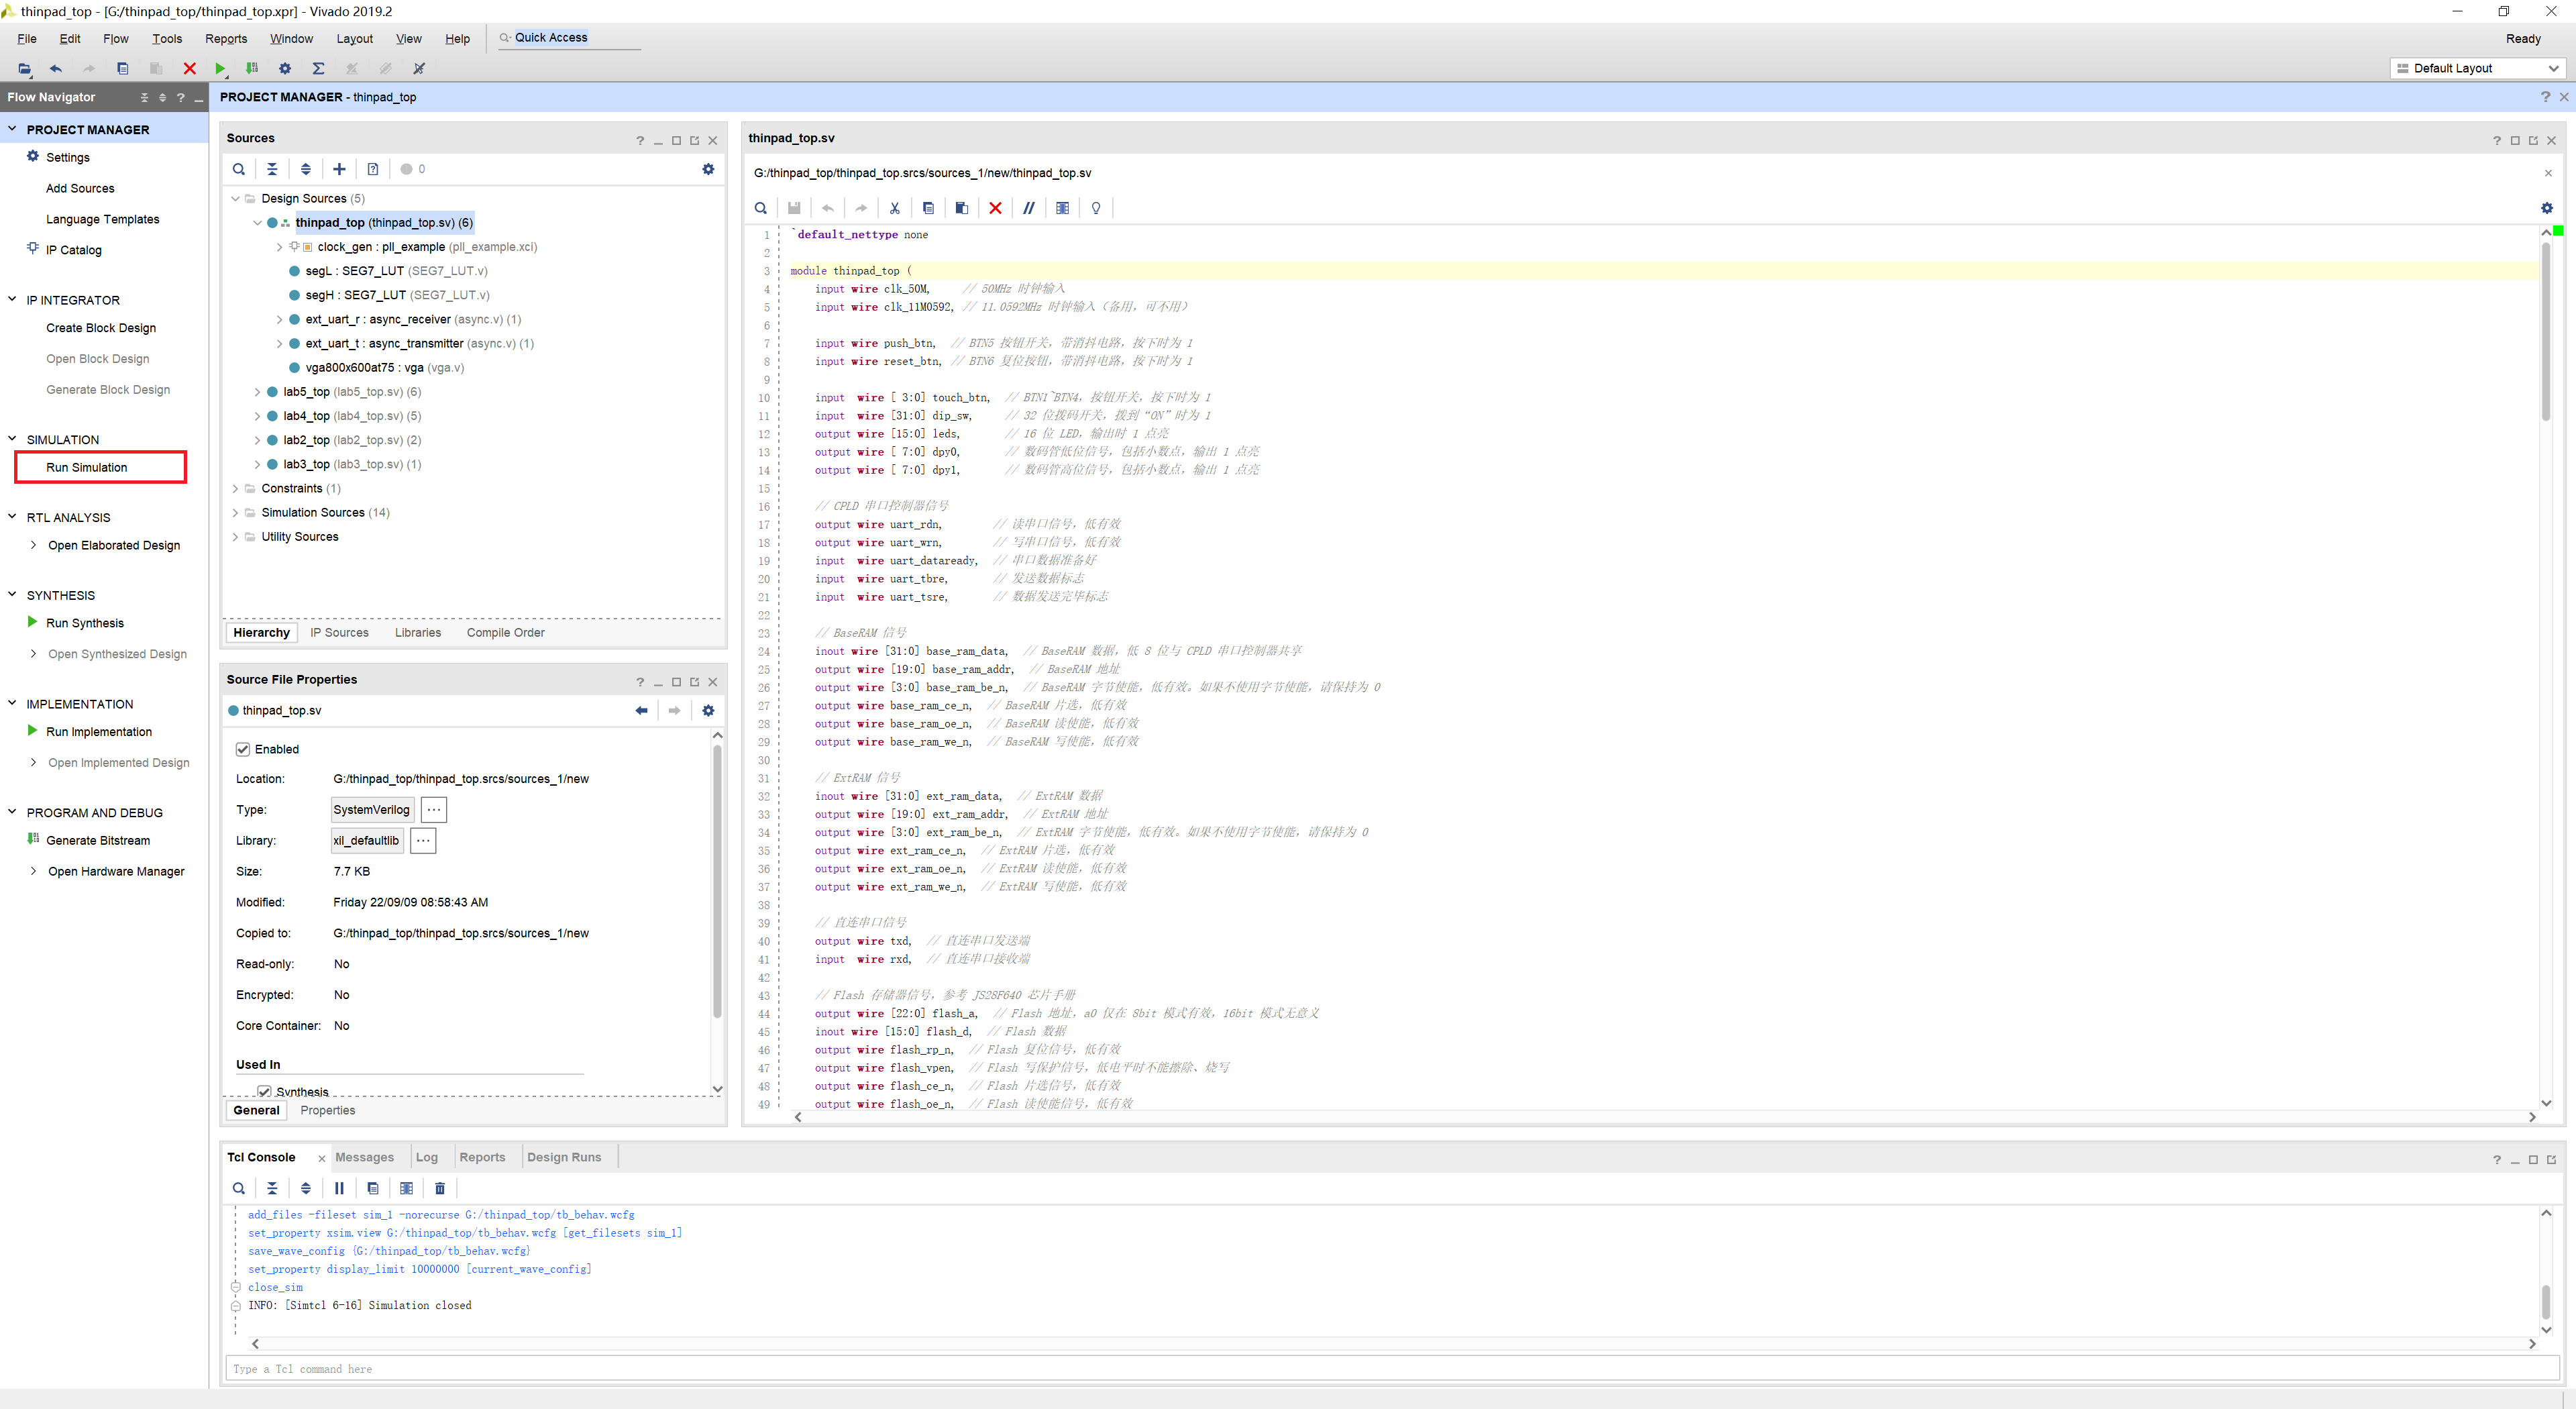Image resolution: width=2576 pixels, height=1409 pixels.
Task: Click pause icon in Tcl Console toolbar
Action: [339, 1188]
